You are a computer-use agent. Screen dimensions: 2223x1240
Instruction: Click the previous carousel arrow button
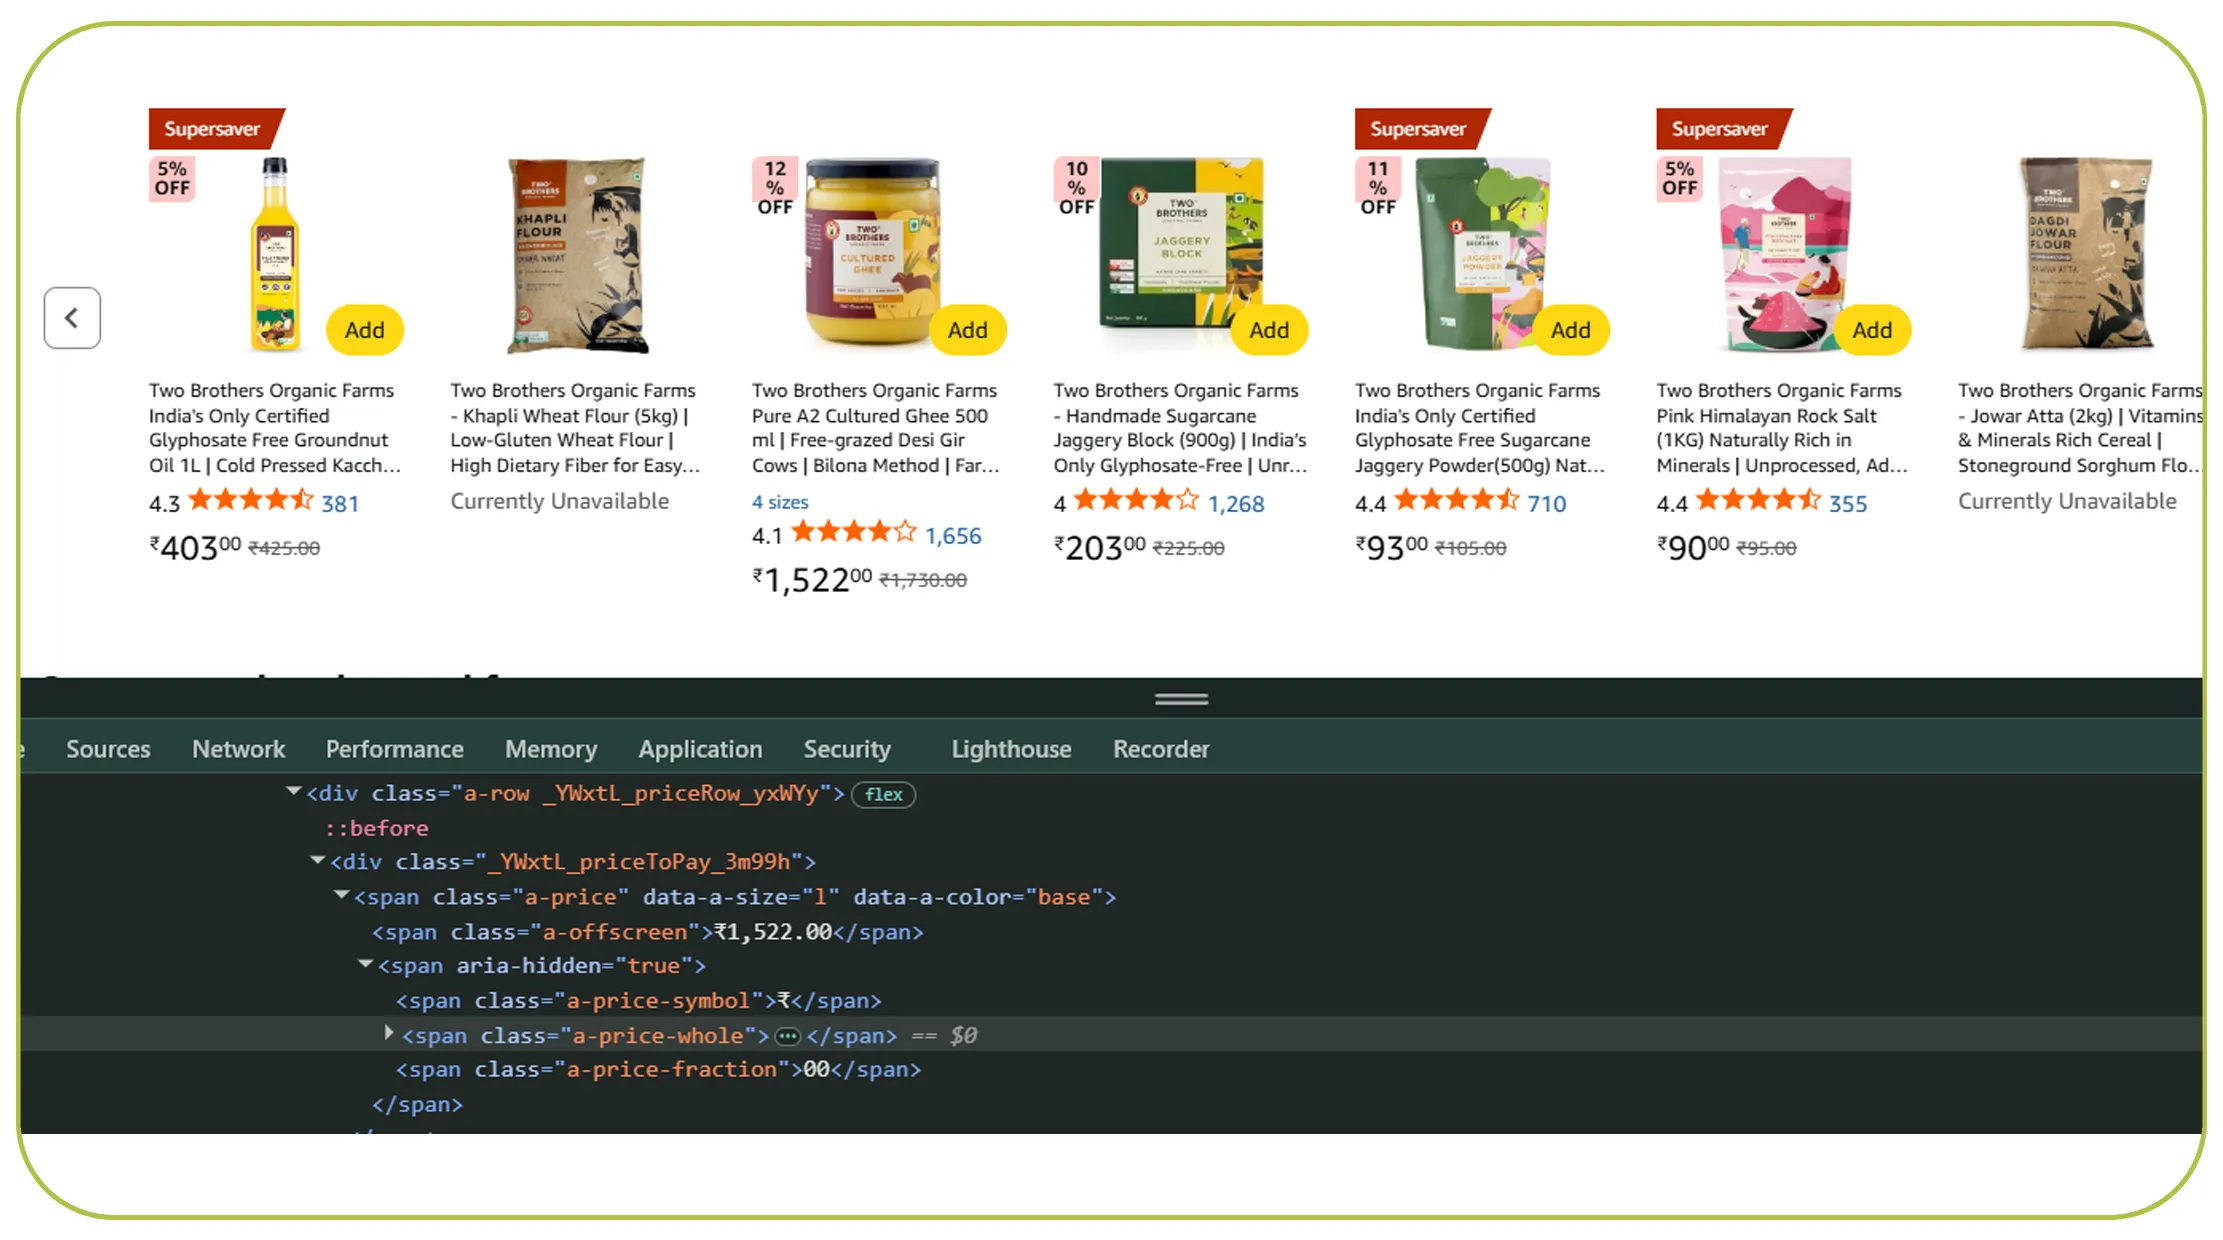pos(72,318)
